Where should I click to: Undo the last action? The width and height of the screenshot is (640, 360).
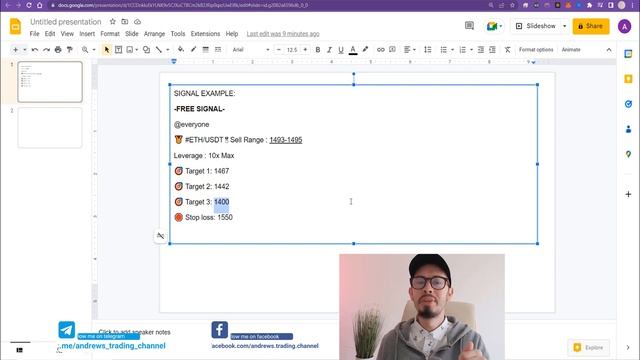pyautogui.click(x=35, y=50)
